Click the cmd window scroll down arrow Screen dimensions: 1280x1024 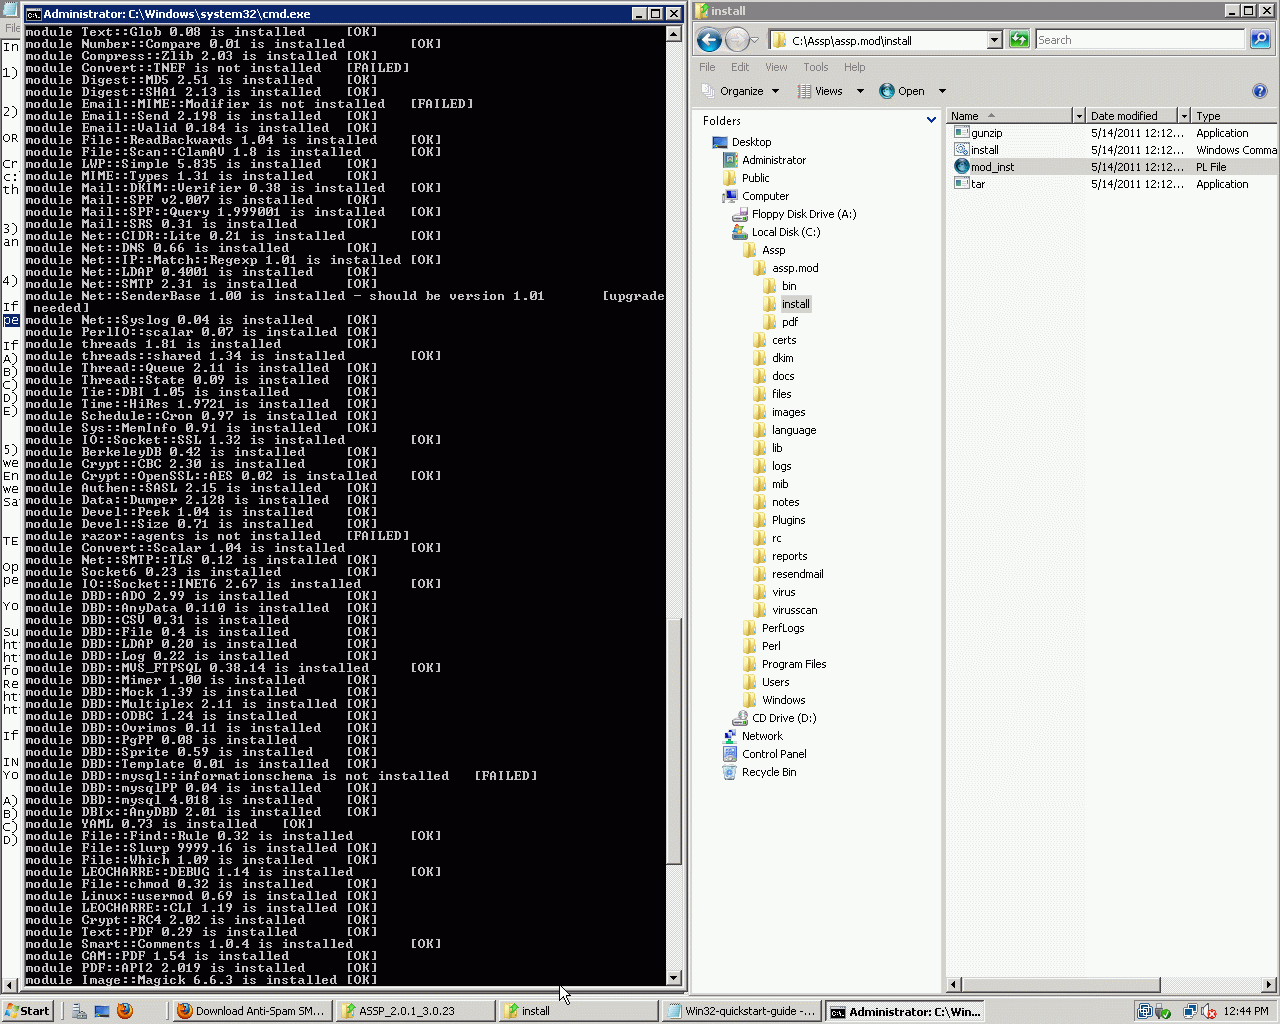click(x=673, y=978)
